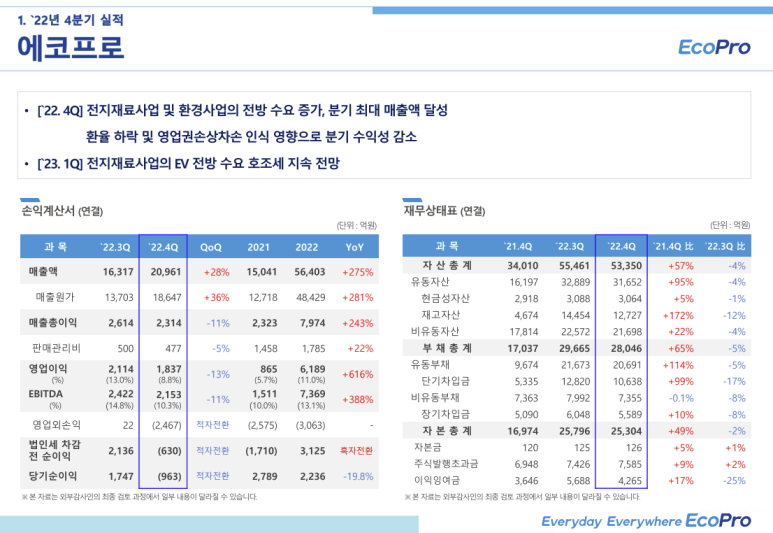
Task: Click the gross profit value '7,974'
Action: point(313,323)
